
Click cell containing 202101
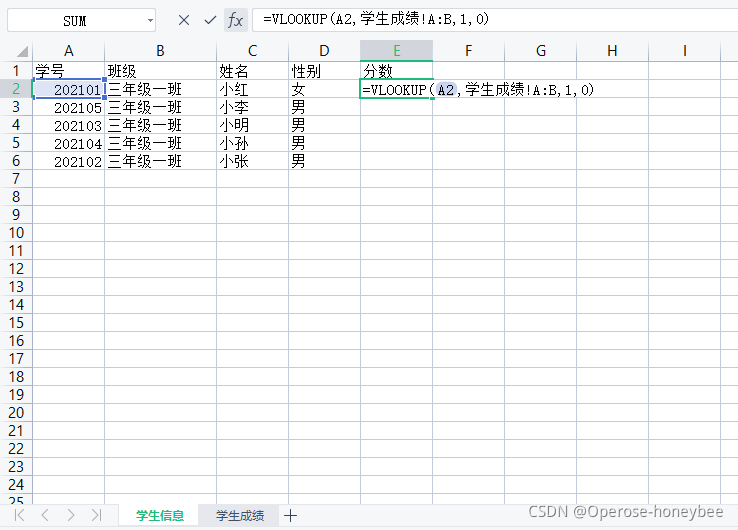[x=69, y=89]
